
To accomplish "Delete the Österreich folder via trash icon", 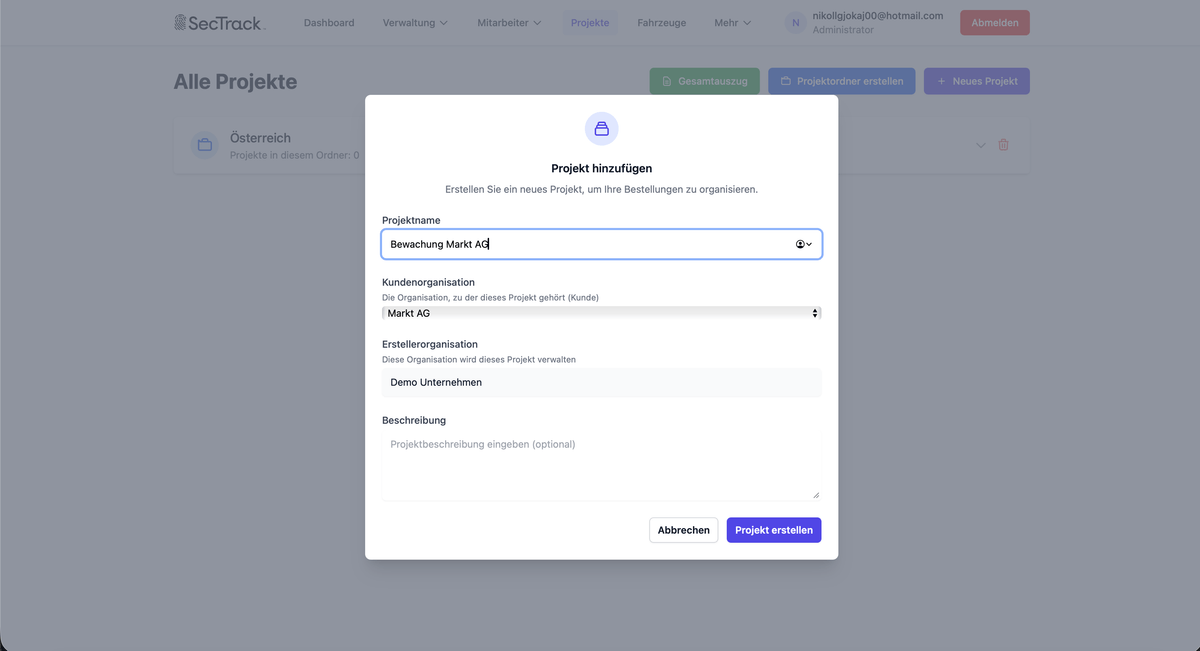I will tap(1003, 145).
